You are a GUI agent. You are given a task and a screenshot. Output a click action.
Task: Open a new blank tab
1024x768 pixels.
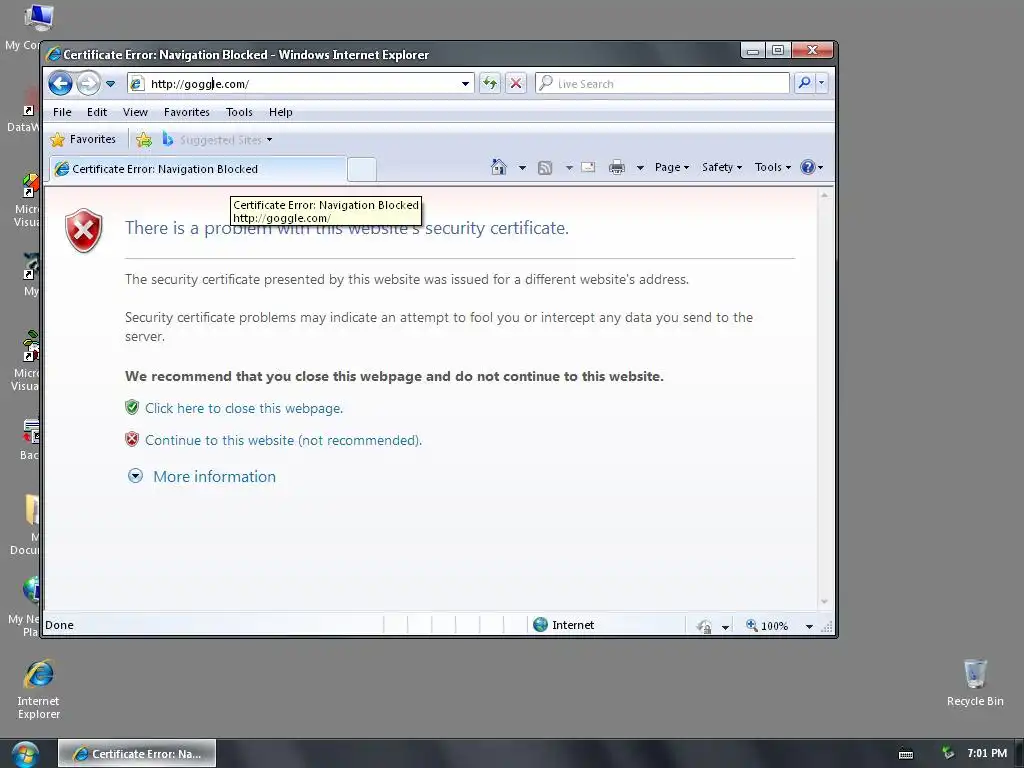point(361,169)
